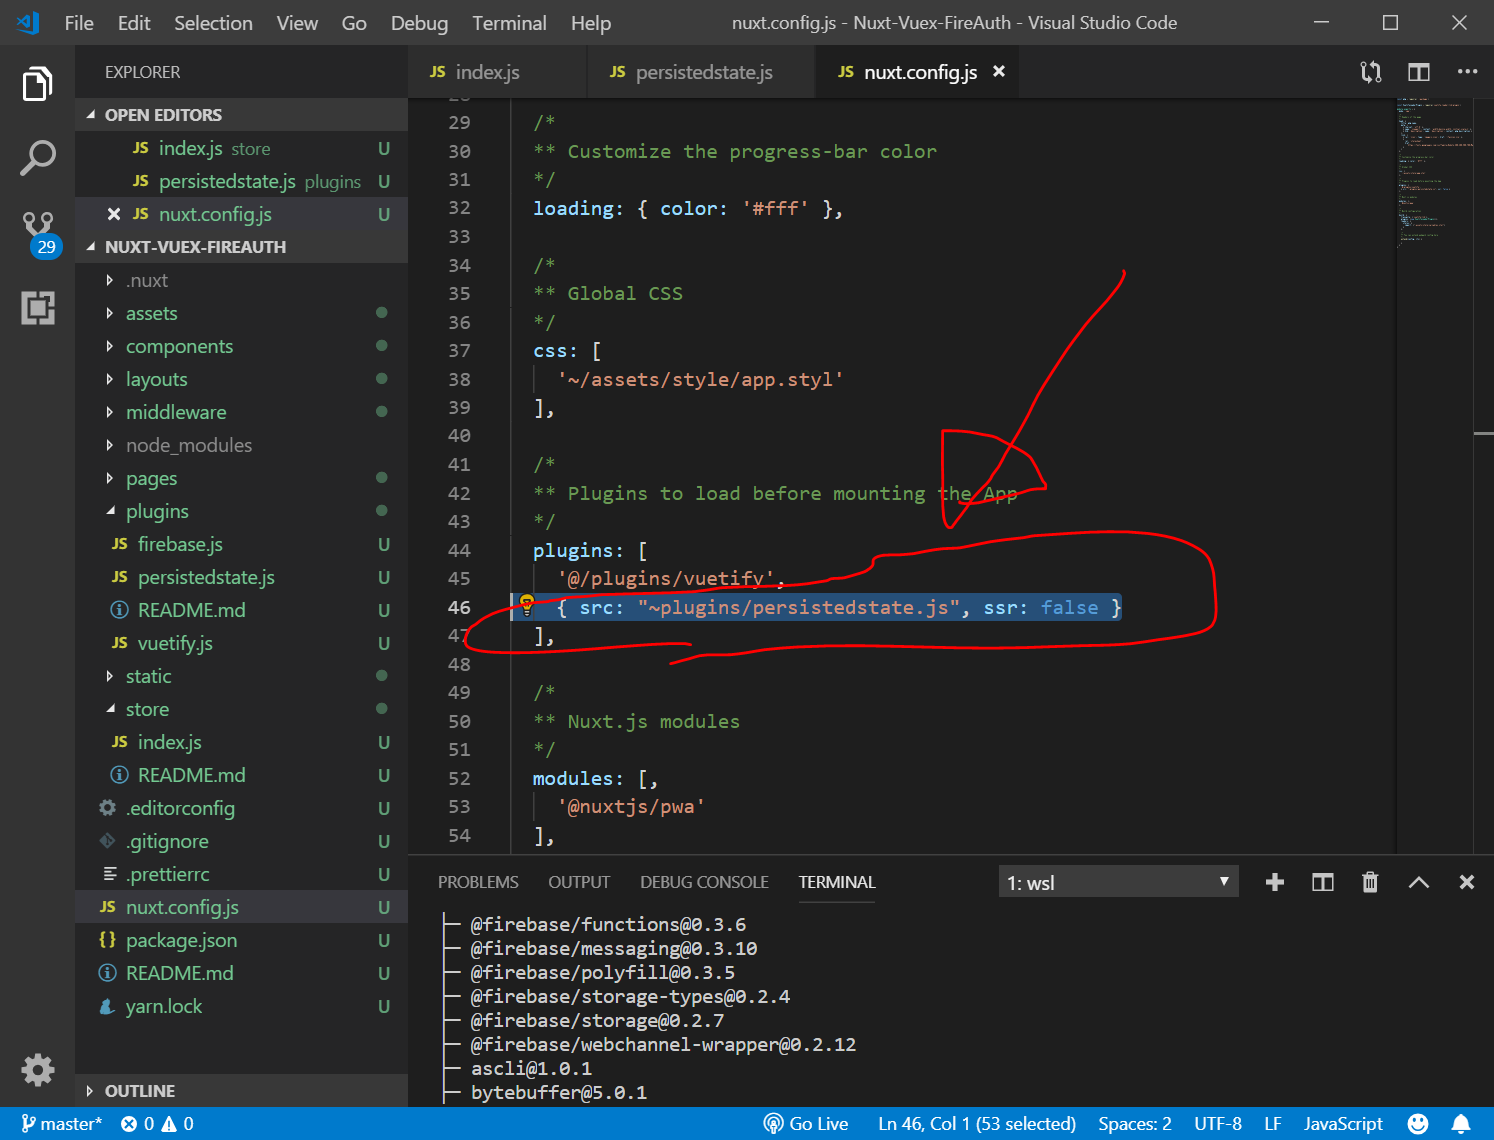Image resolution: width=1494 pixels, height=1140 pixels.
Task: Show the Output panel tab
Action: point(579,882)
